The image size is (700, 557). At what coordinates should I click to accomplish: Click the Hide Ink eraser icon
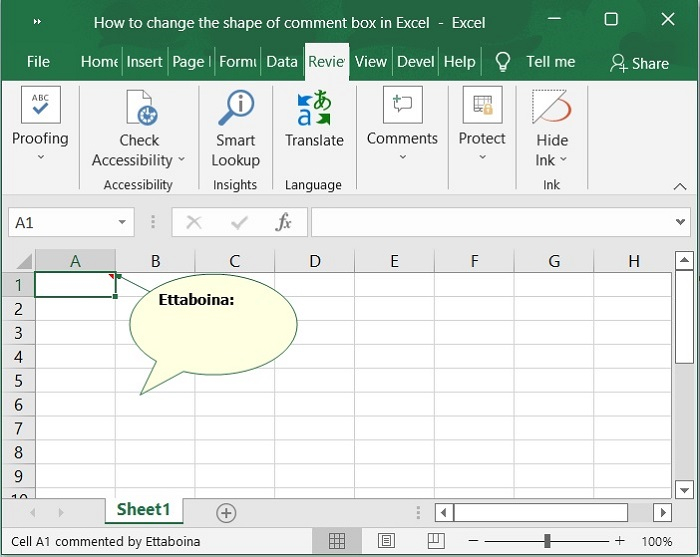click(552, 106)
